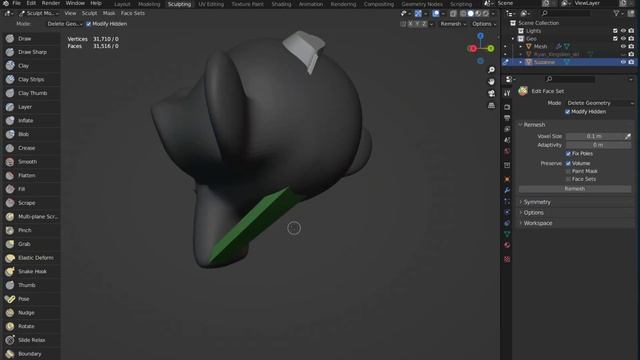The height and width of the screenshot is (360, 640).
Task: Select the Nudge brush
Action: tap(32, 313)
